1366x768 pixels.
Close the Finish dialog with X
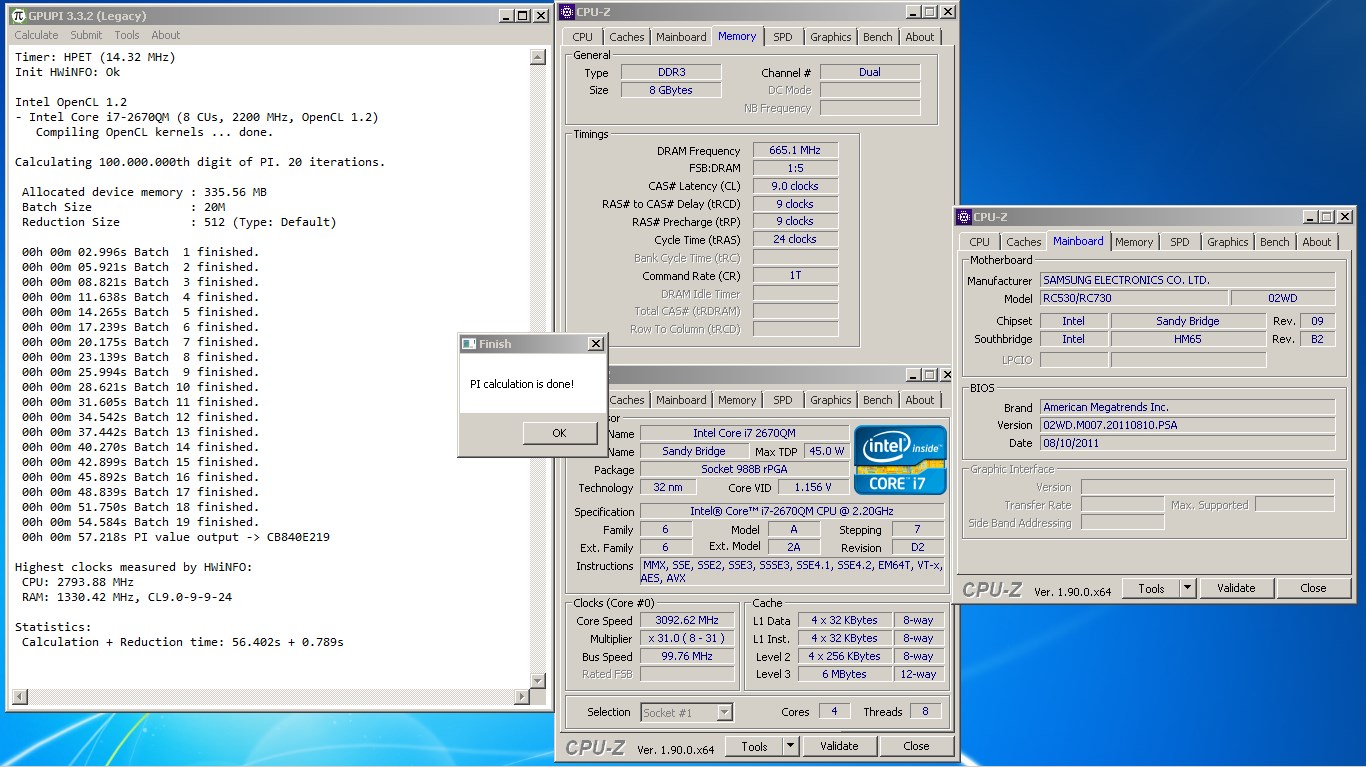[x=595, y=344]
